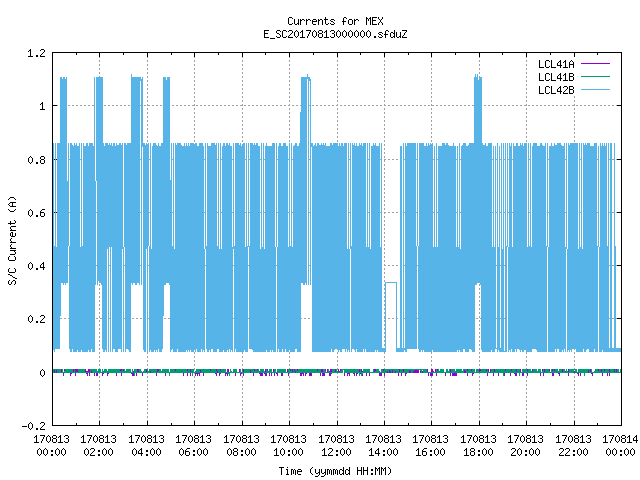
Task: Click the y-axis tick value 0.4
Action: click(x=36, y=266)
